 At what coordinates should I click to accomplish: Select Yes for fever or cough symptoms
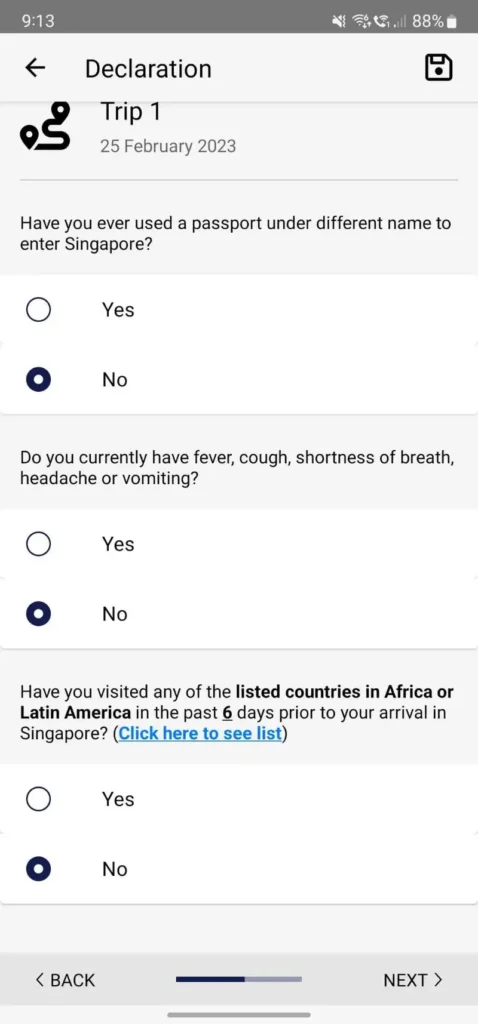pyautogui.click(x=239, y=544)
